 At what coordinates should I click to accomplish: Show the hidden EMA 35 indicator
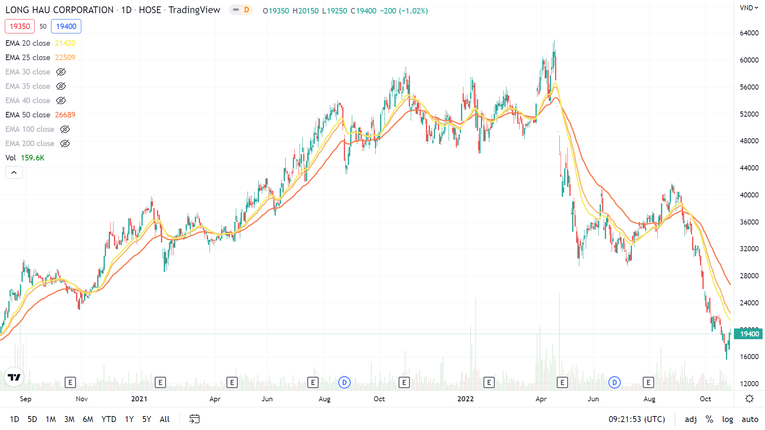(60, 86)
